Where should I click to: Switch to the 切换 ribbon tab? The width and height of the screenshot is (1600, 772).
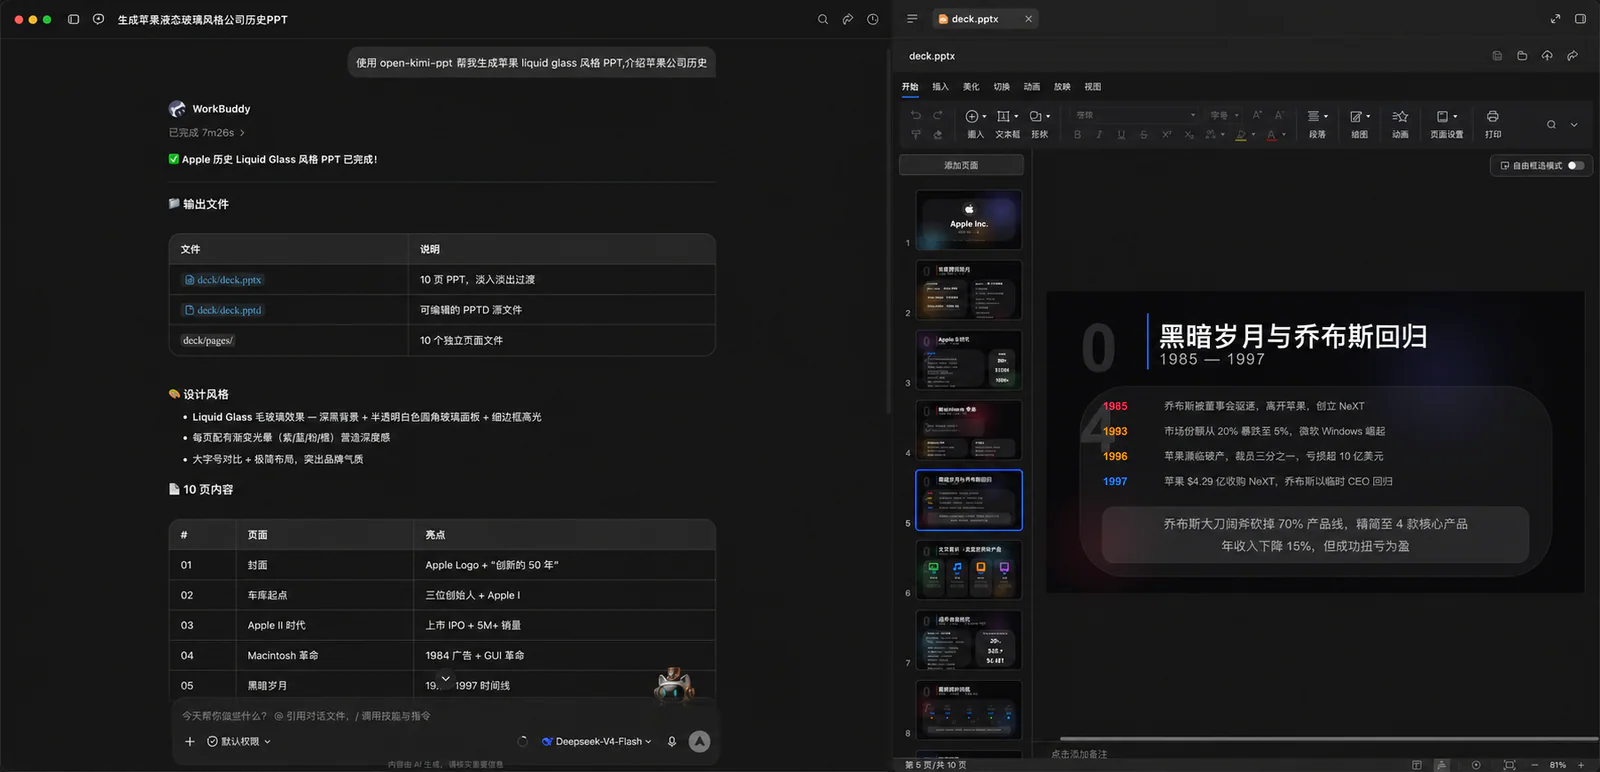[1001, 87]
